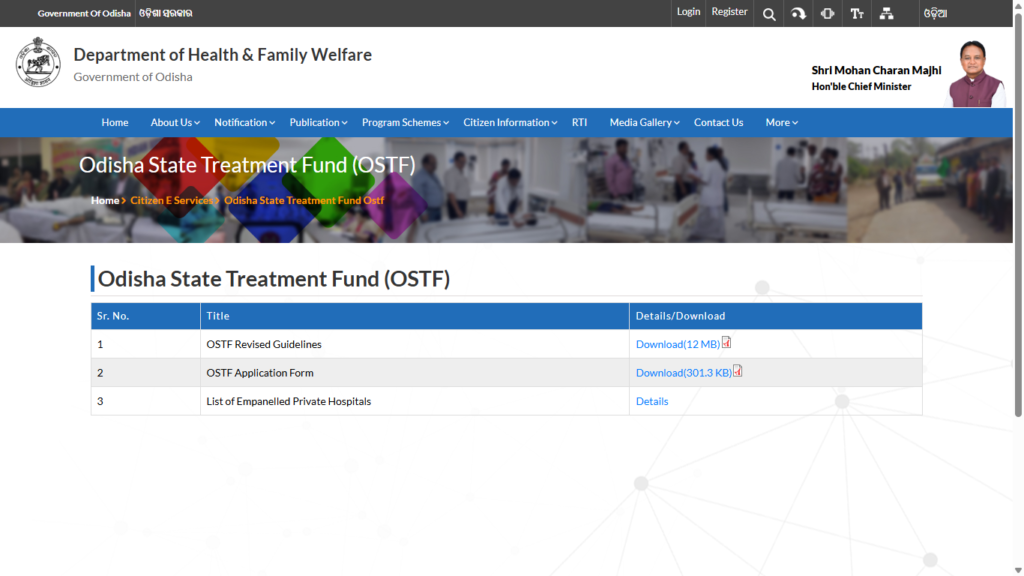
Task: Click Odisha State Treatment Fund Ostf breadcrumb
Action: click(304, 200)
